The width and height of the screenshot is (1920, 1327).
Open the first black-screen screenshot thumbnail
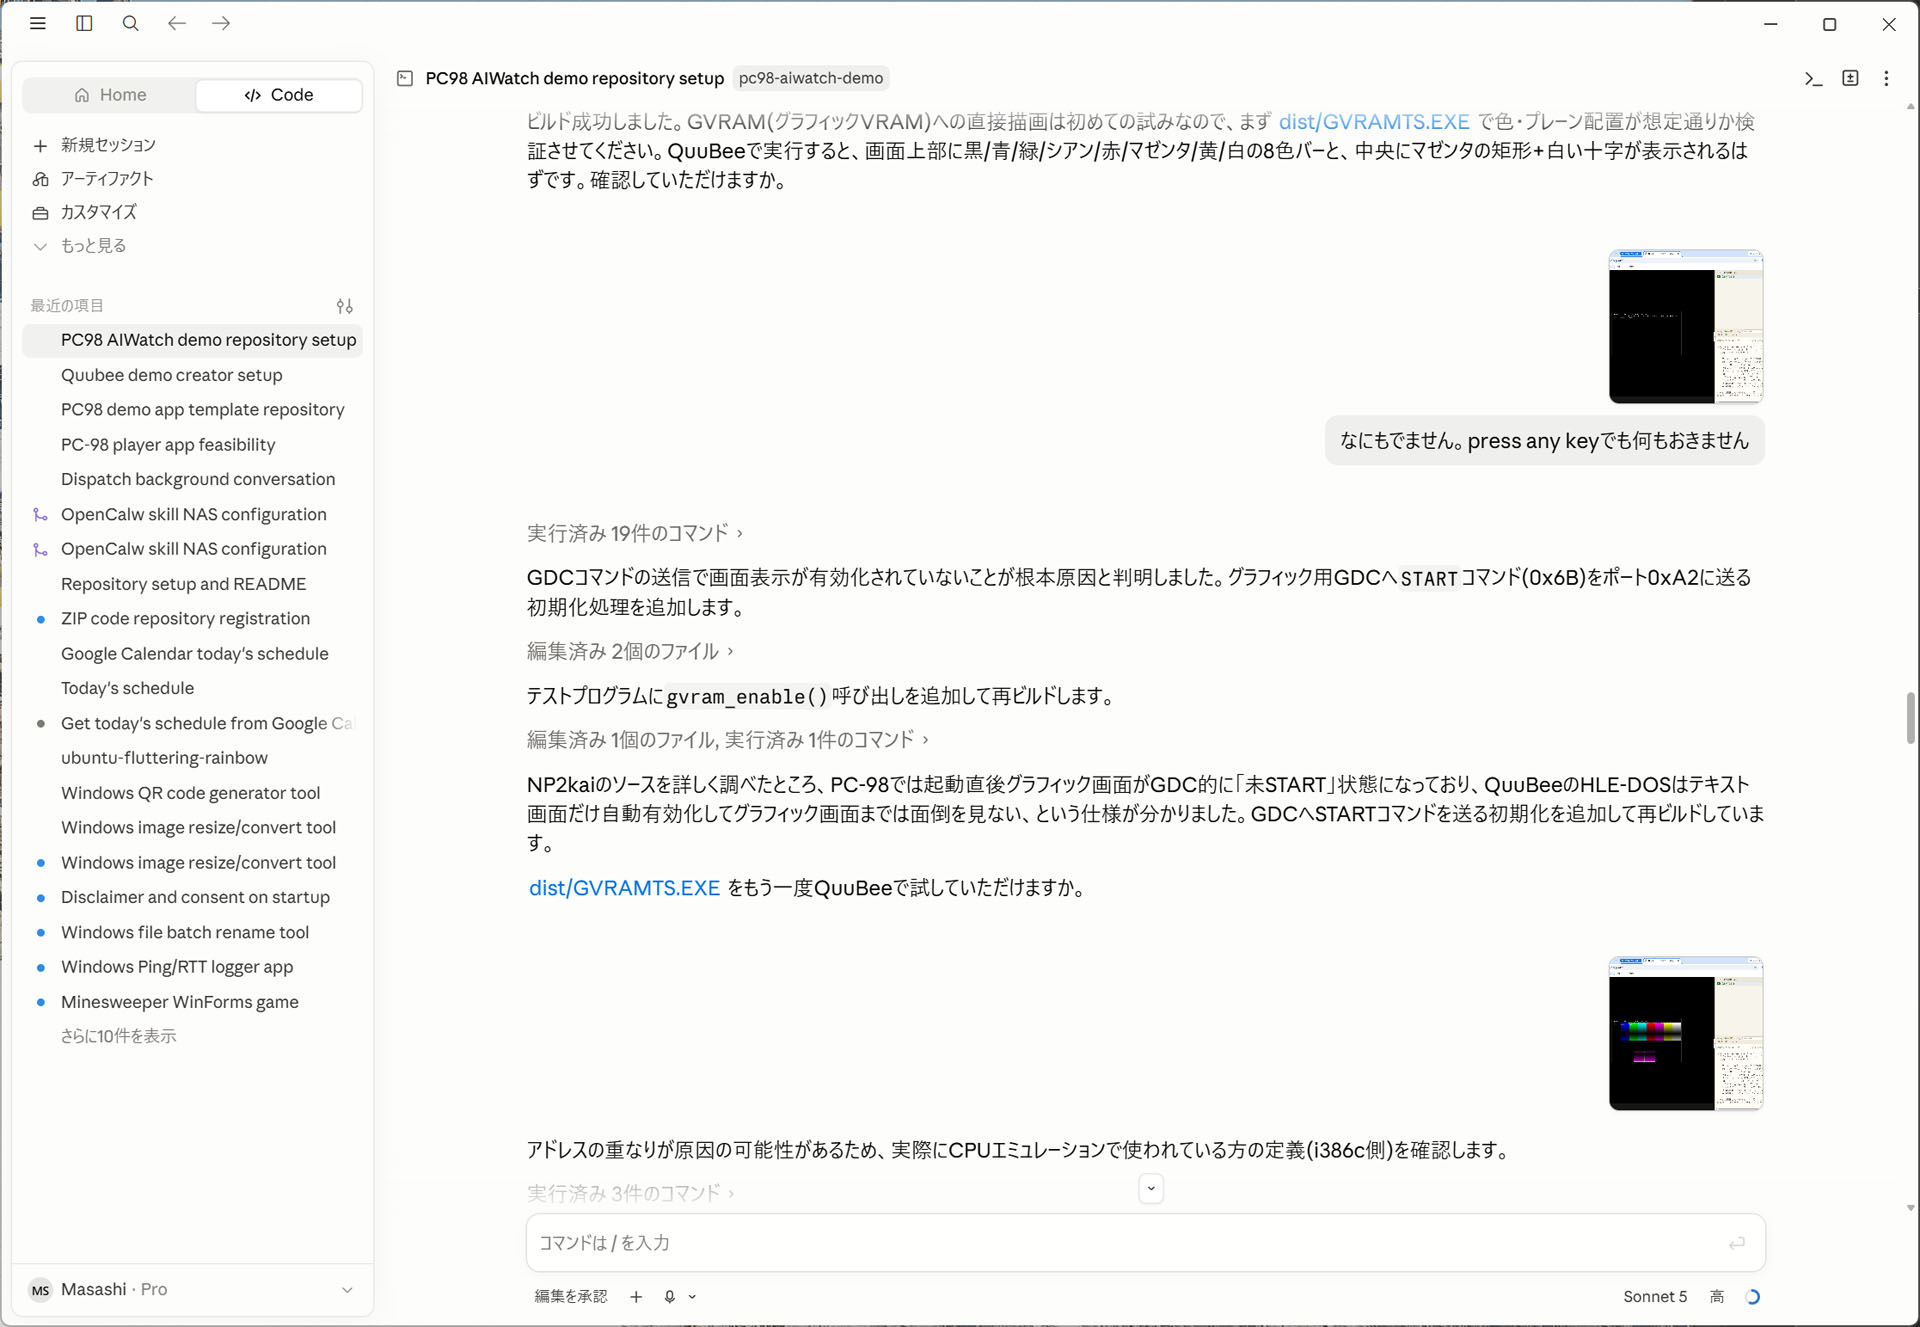click(x=1685, y=327)
